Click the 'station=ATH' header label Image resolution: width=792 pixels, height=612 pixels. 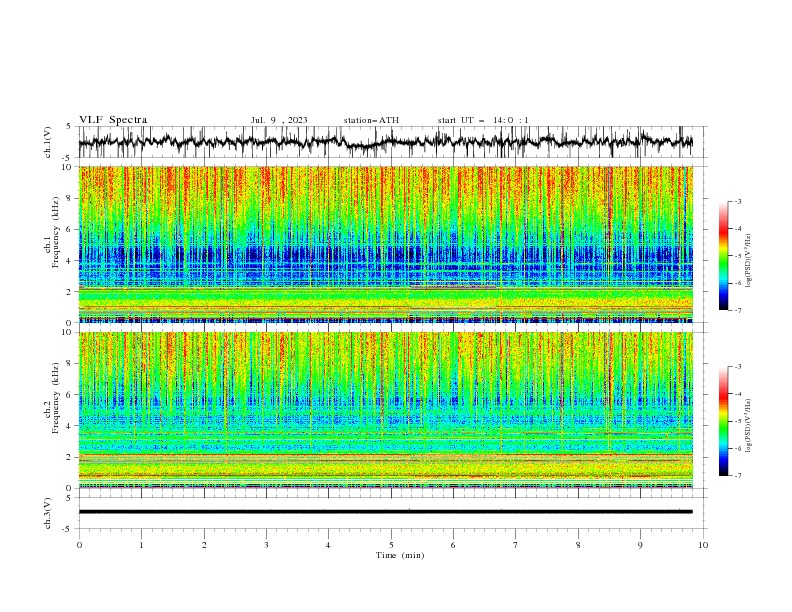click(371, 120)
